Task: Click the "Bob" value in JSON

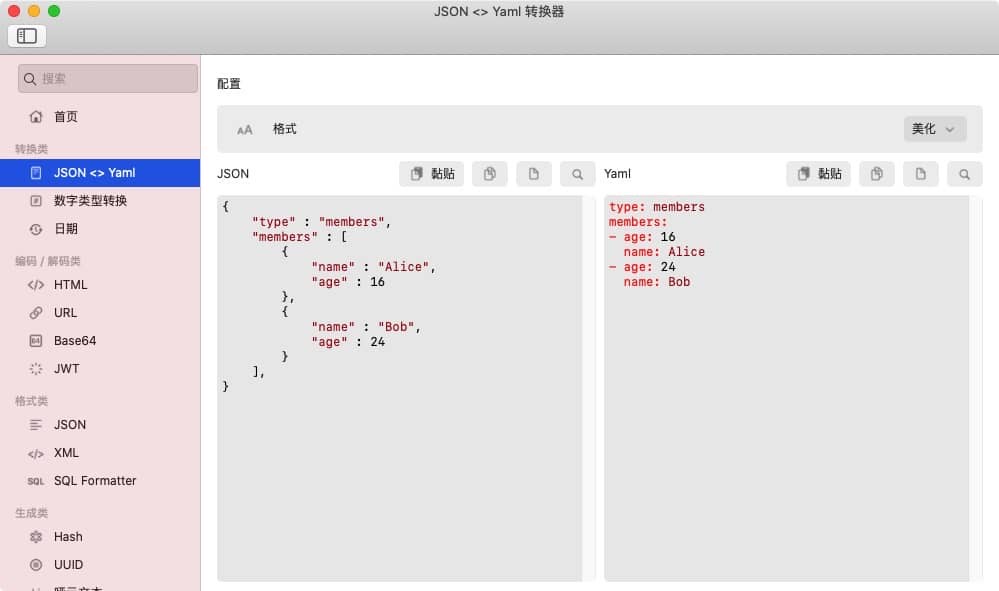Action: [x=396, y=327]
